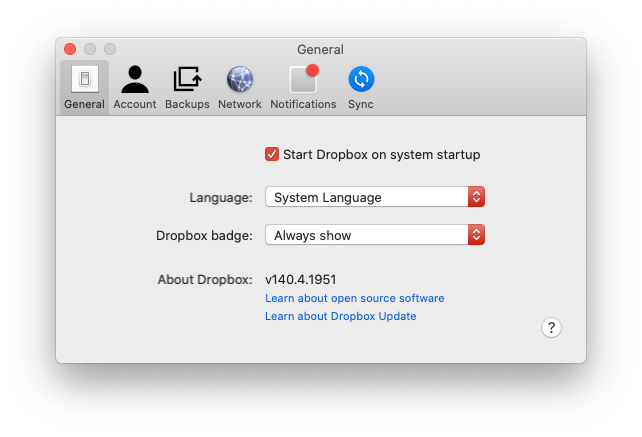Click Learn about open source software link
This screenshot has width=642, height=437.
pos(355,298)
